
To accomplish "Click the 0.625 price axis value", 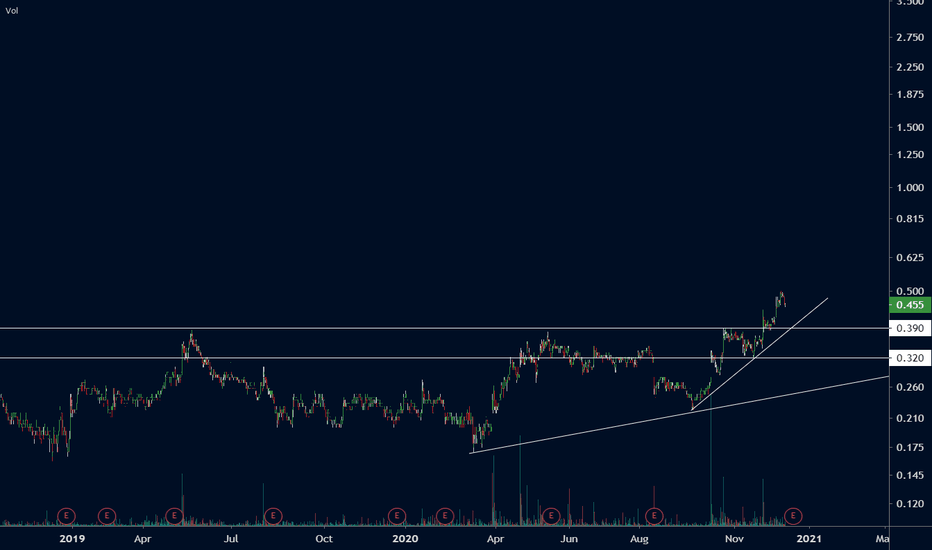I will [x=910, y=257].
